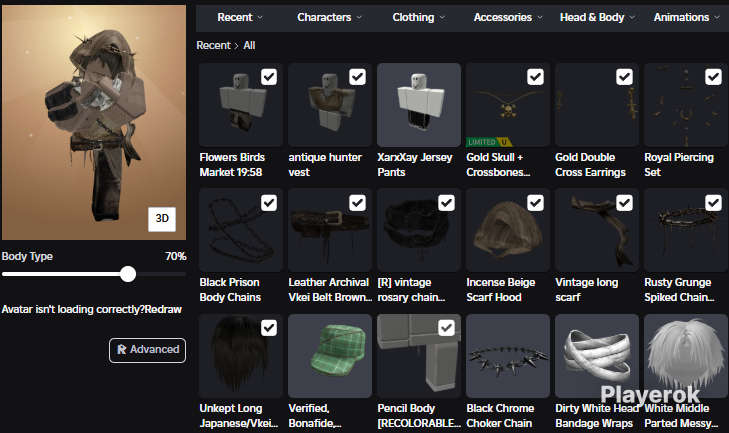Open the Clothing tab
Image resolution: width=729 pixels, height=433 pixels.
click(413, 17)
